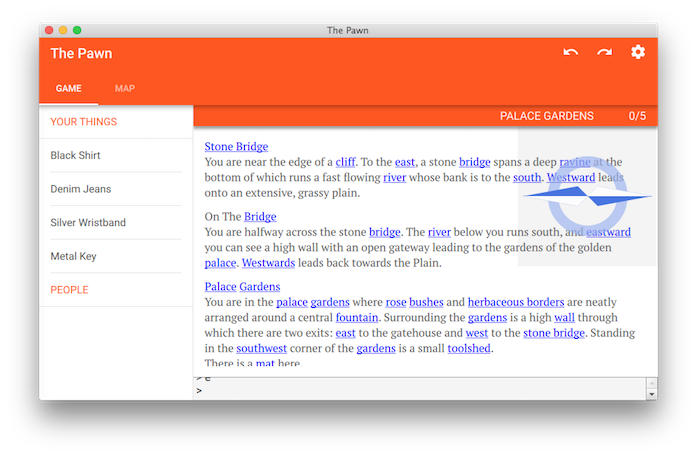Open the settings gear icon
The height and width of the screenshot is (456, 697).
point(638,53)
